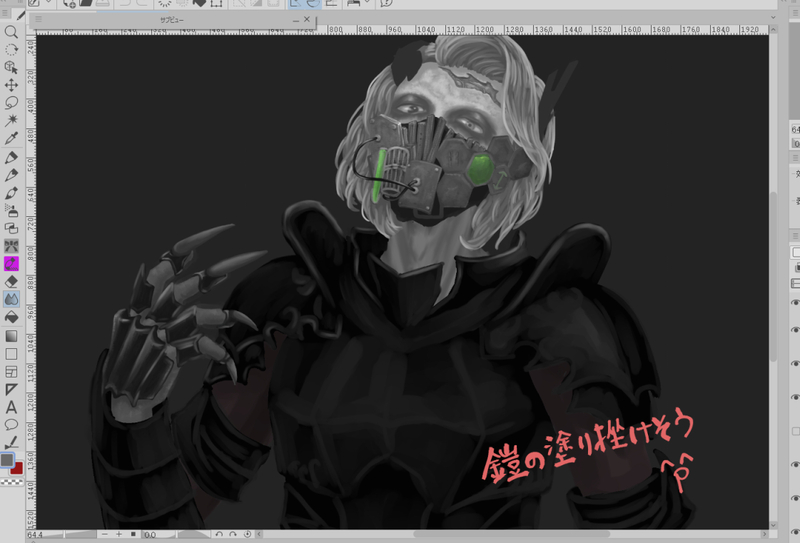This screenshot has height=543, width=800.
Task: Select the Pen tool
Action: click(11, 157)
